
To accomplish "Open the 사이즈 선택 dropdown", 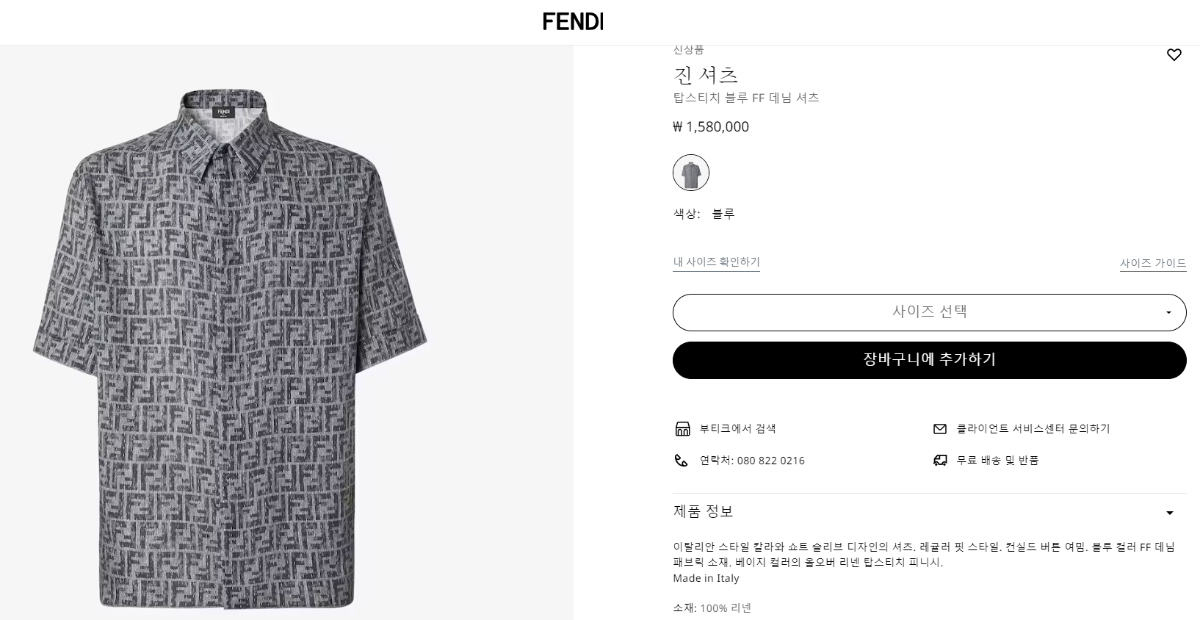I will point(929,312).
